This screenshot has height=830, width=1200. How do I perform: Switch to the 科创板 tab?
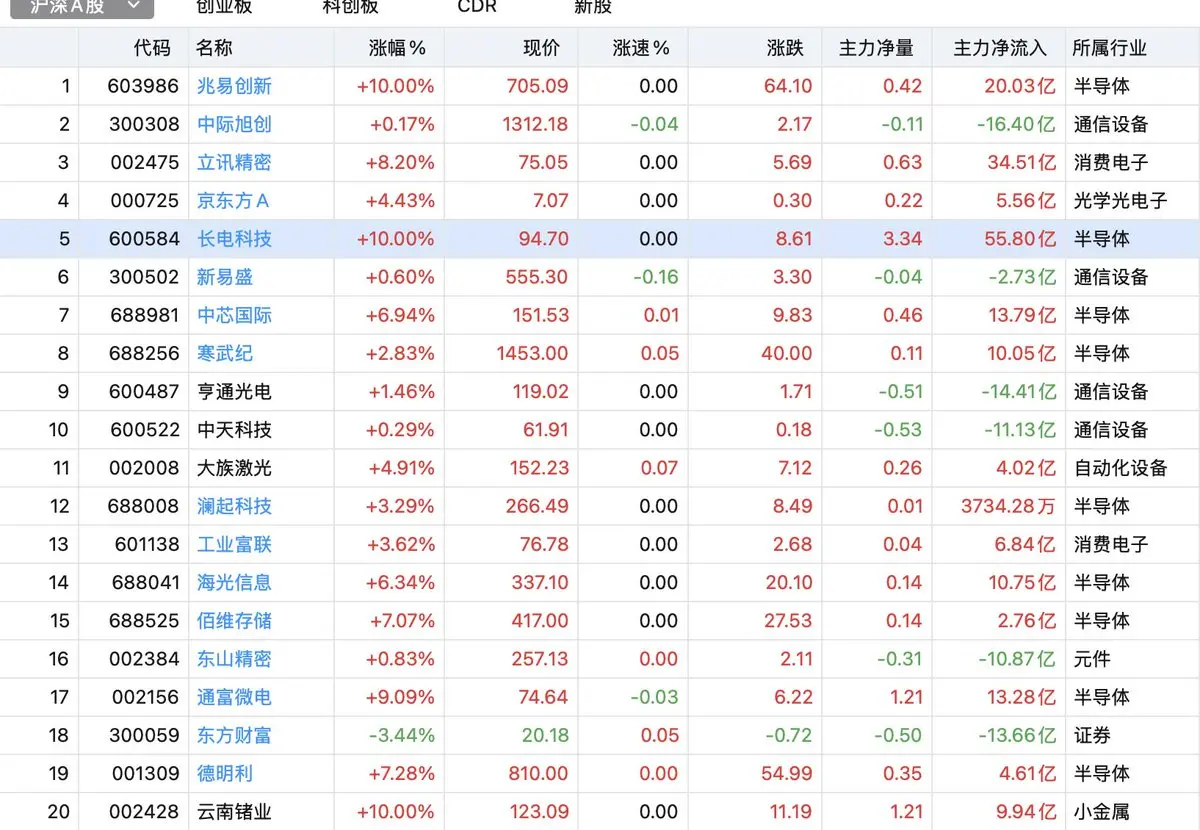350,7
